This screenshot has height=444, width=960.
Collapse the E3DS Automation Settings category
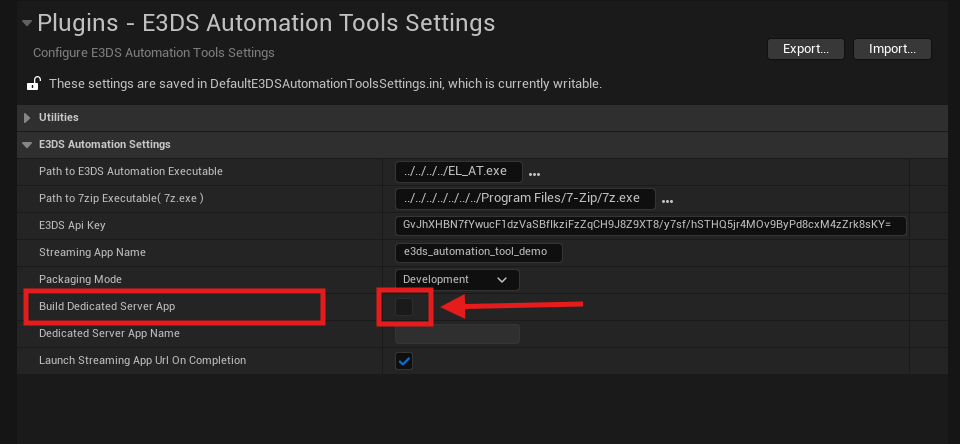[x=27, y=145]
